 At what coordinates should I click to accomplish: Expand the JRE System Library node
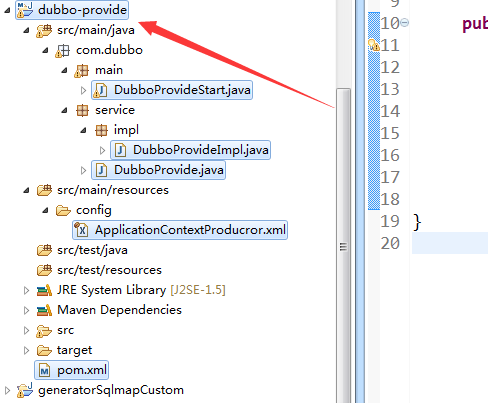point(26,290)
